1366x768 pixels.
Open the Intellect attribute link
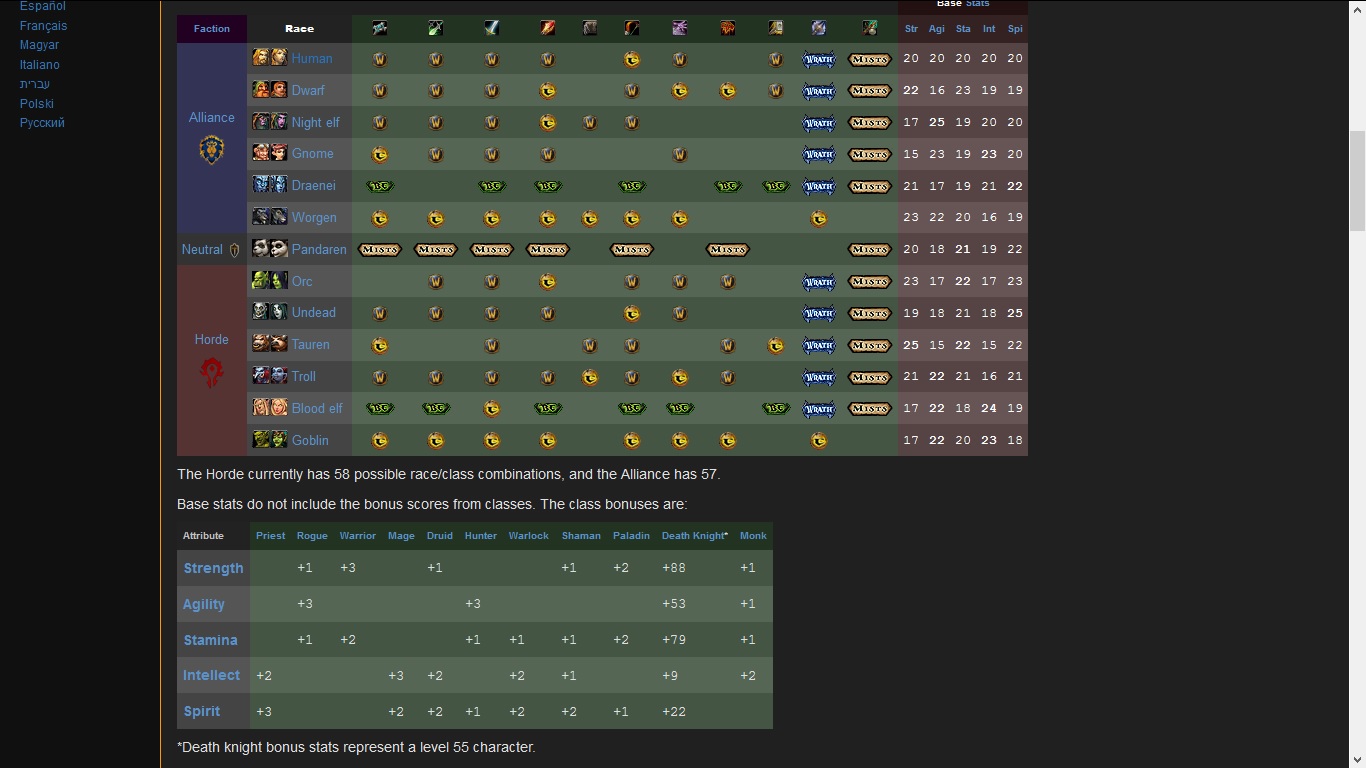tap(211, 675)
